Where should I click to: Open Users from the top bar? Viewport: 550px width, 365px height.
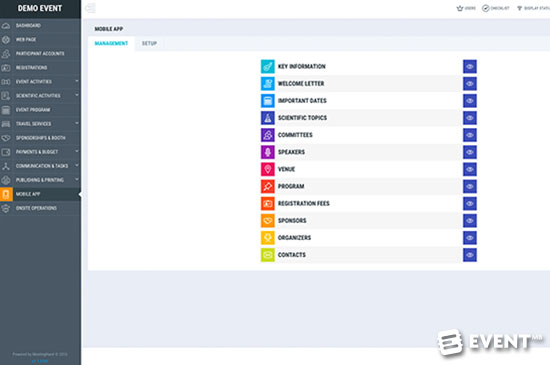466,8
